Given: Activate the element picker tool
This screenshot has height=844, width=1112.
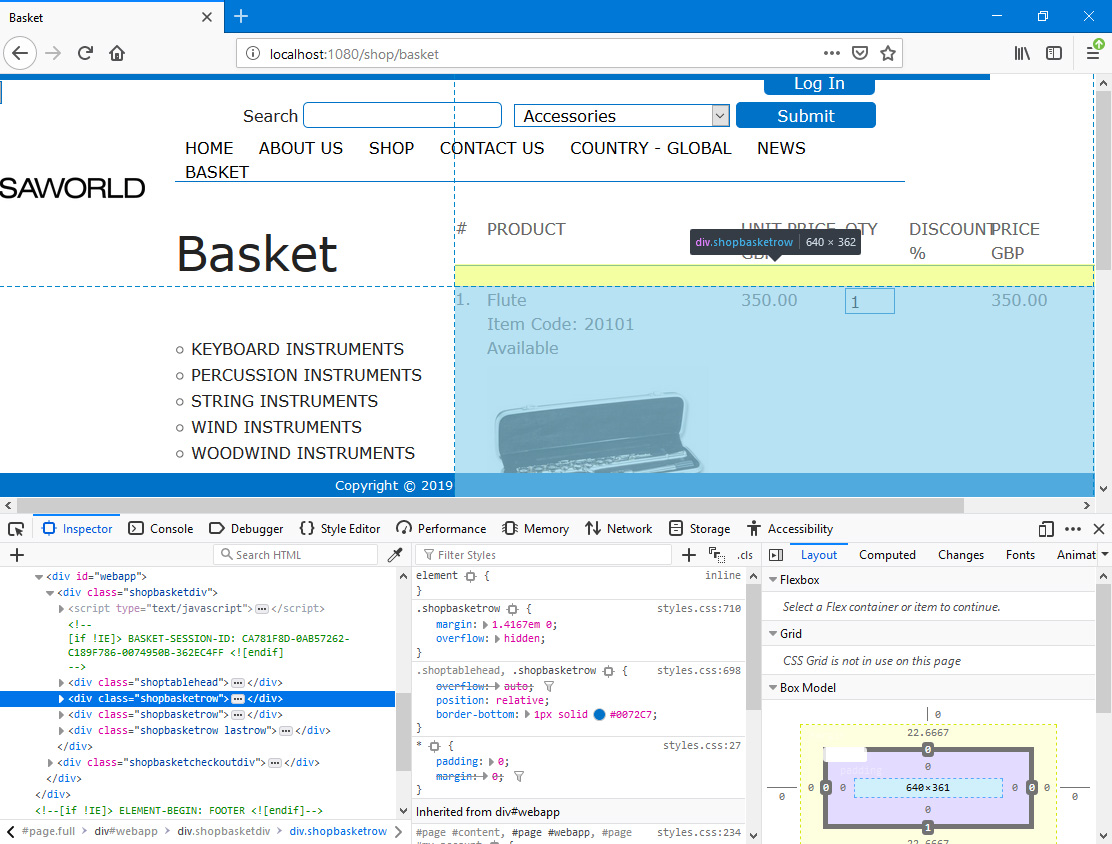Looking at the screenshot, I should [x=16, y=529].
